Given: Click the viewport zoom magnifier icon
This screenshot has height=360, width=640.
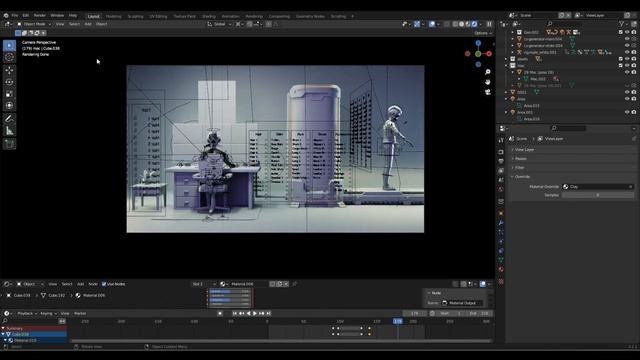Looking at the screenshot, I should (x=488, y=72).
